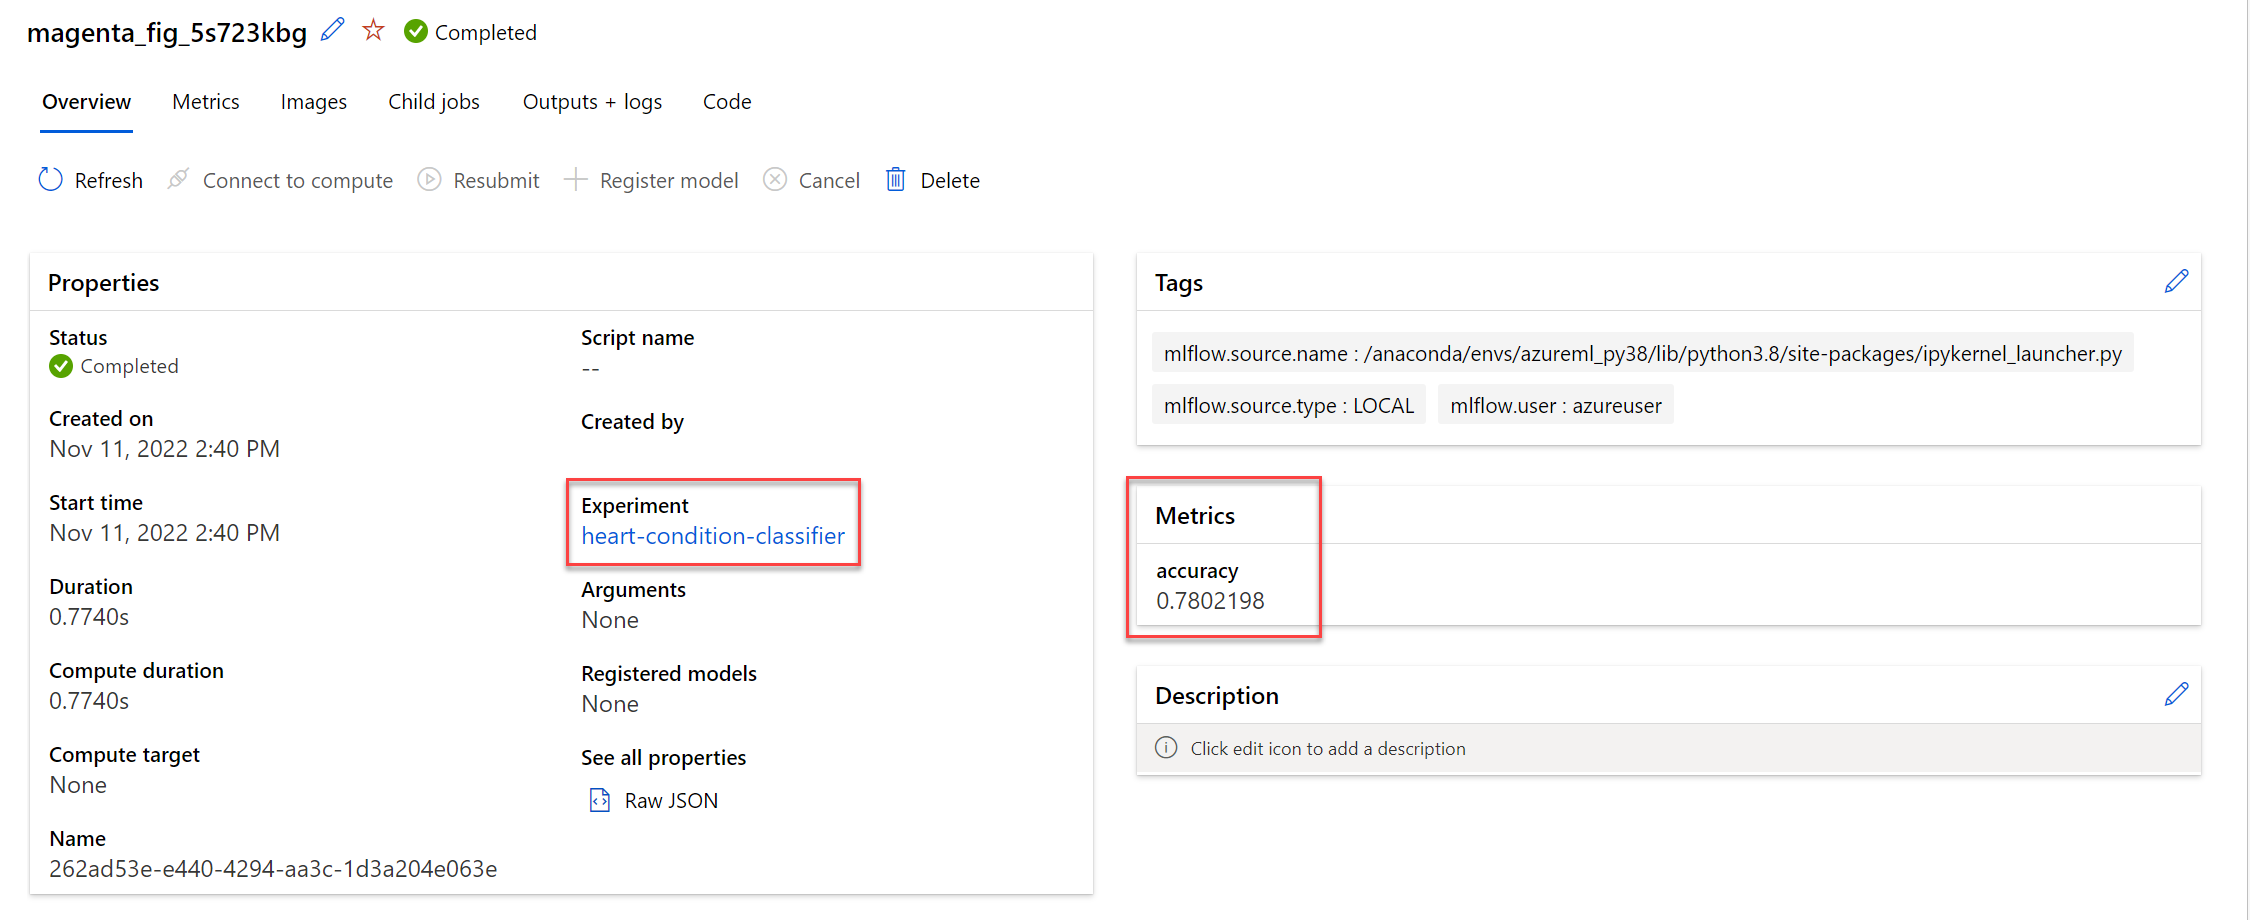Click the mlflow.source.type : LOCAL tag

click(1289, 405)
